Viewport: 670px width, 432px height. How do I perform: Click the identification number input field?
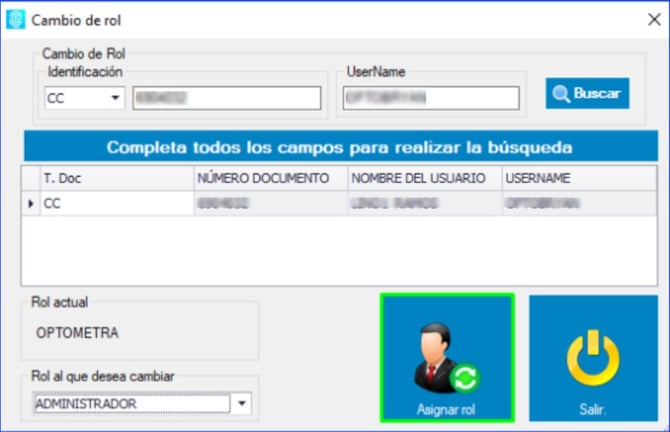226,98
